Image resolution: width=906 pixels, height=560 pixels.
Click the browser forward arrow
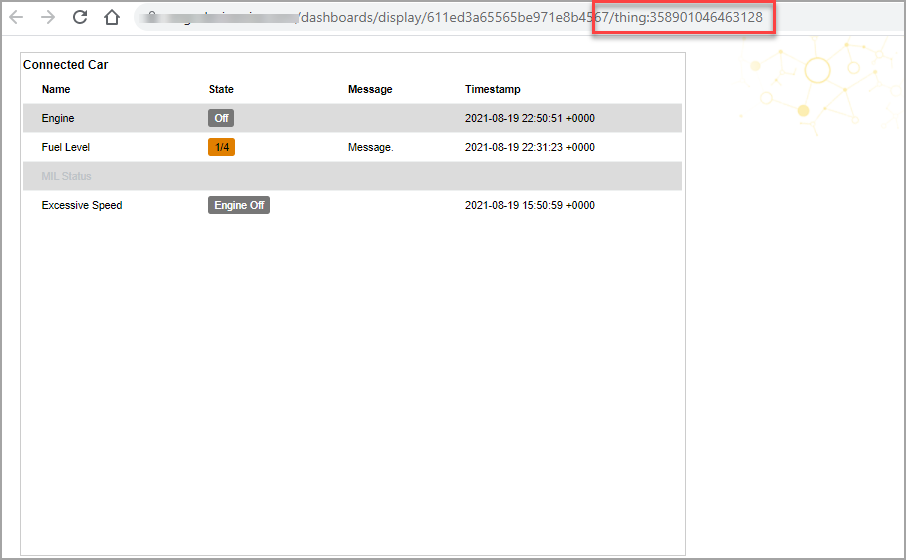[x=48, y=17]
